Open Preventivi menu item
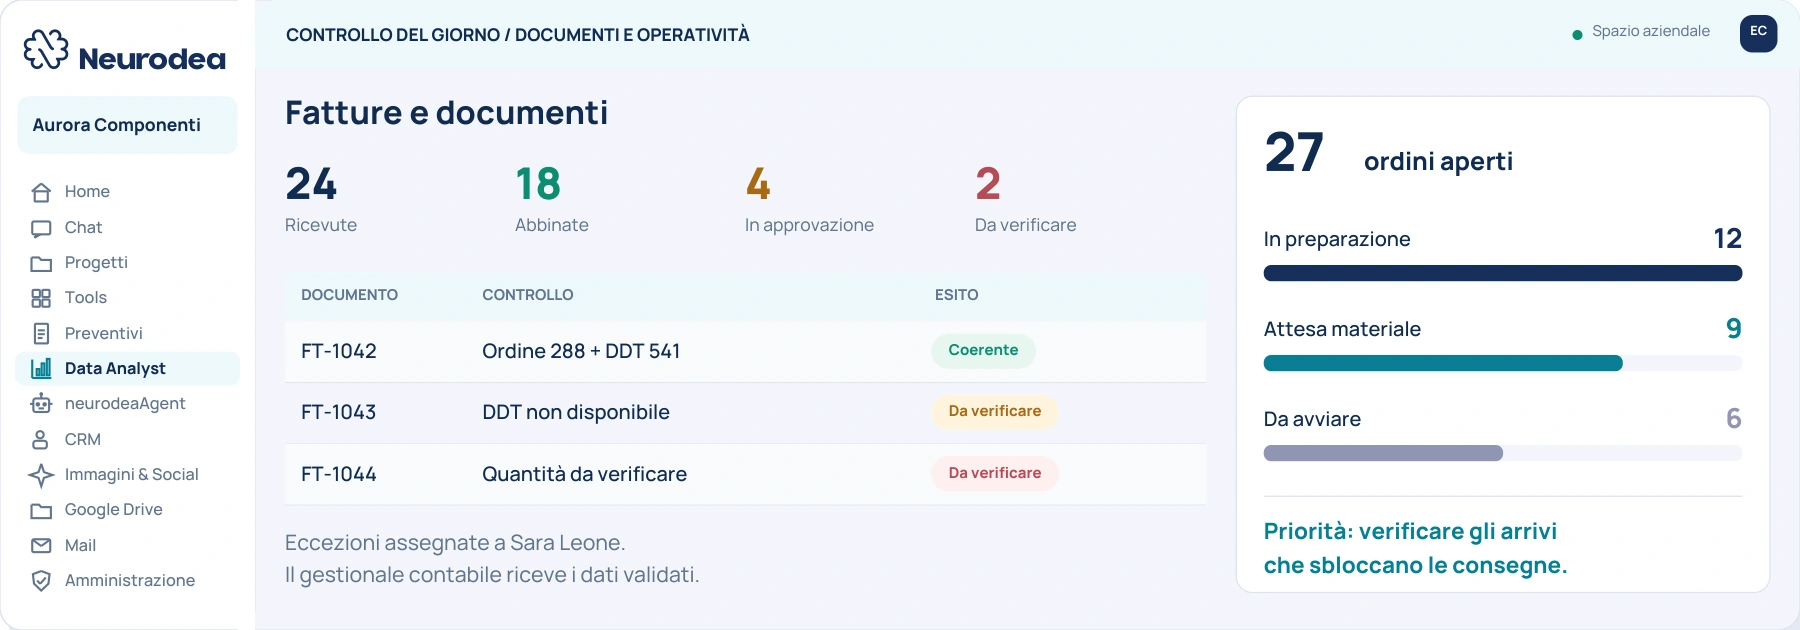1800x630 pixels. coord(128,334)
